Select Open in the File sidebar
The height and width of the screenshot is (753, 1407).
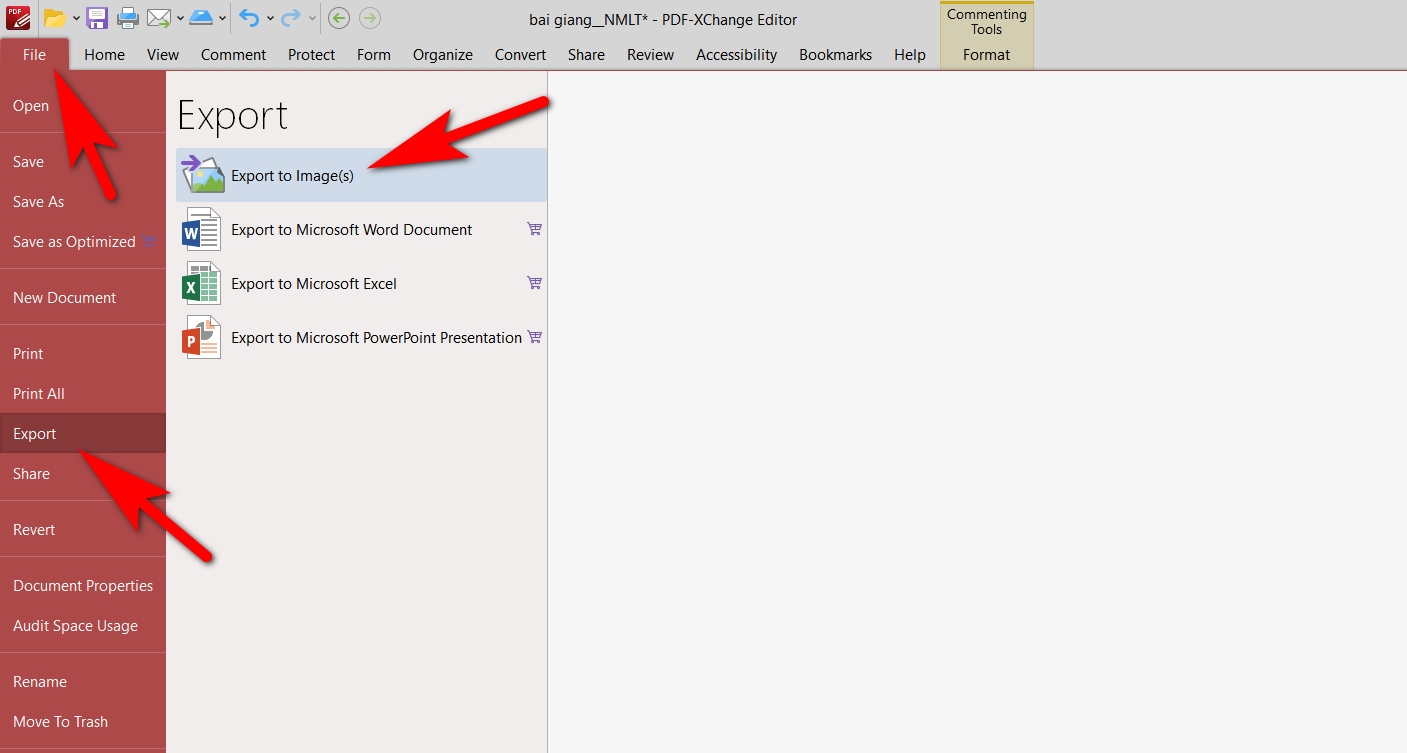coord(83,106)
